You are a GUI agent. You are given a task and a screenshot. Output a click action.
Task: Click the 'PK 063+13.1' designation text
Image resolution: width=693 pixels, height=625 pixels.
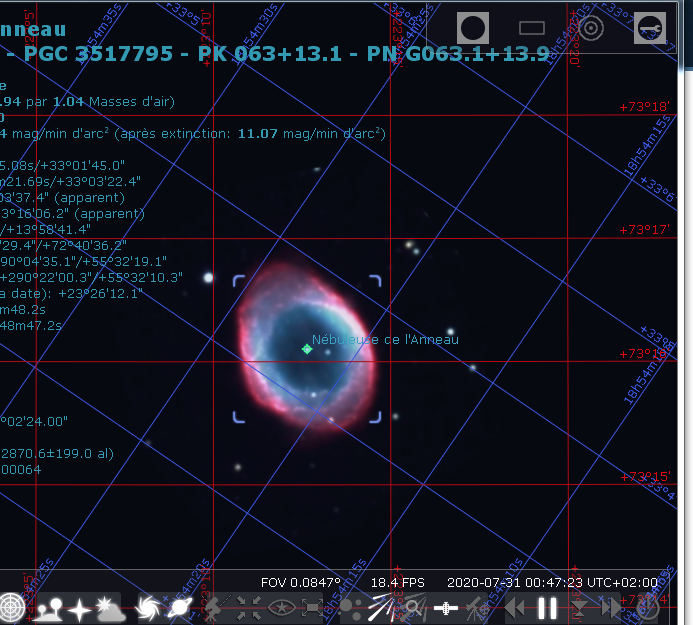270,54
